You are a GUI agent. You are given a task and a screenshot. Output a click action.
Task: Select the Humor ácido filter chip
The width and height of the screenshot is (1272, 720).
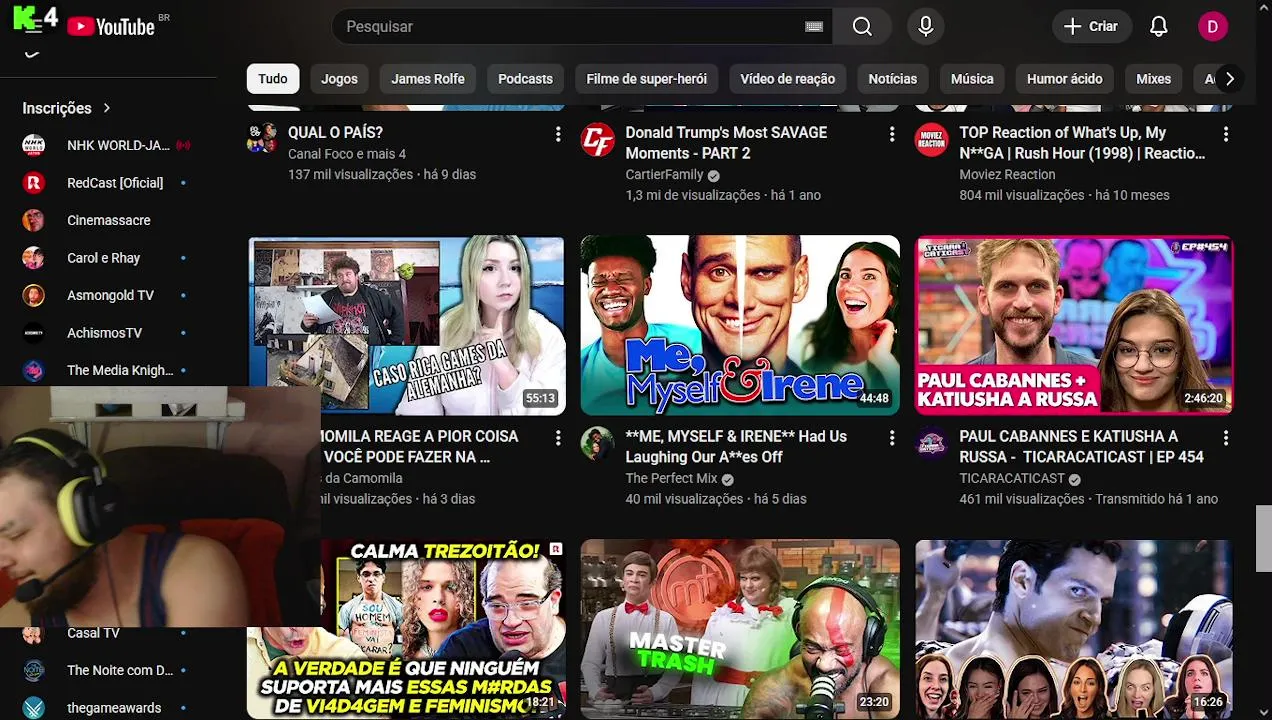tap(1065, 79)
